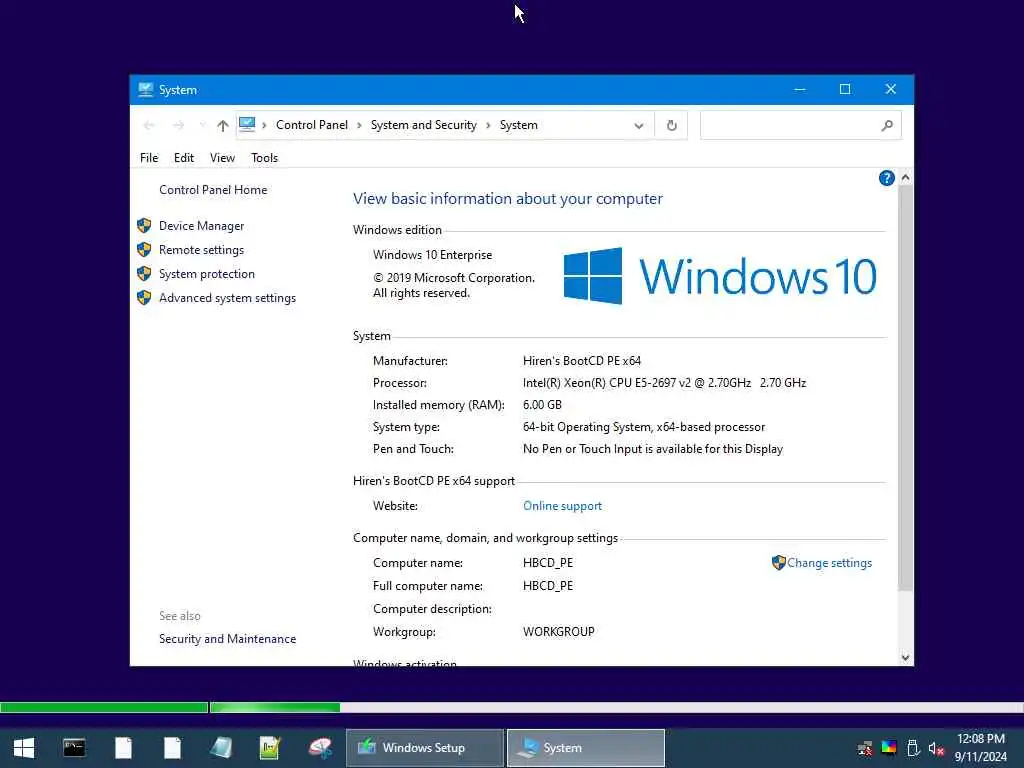Click the search magnifier icon
The width and height of the screenshot is (1024, 768).
coord(887,125)
